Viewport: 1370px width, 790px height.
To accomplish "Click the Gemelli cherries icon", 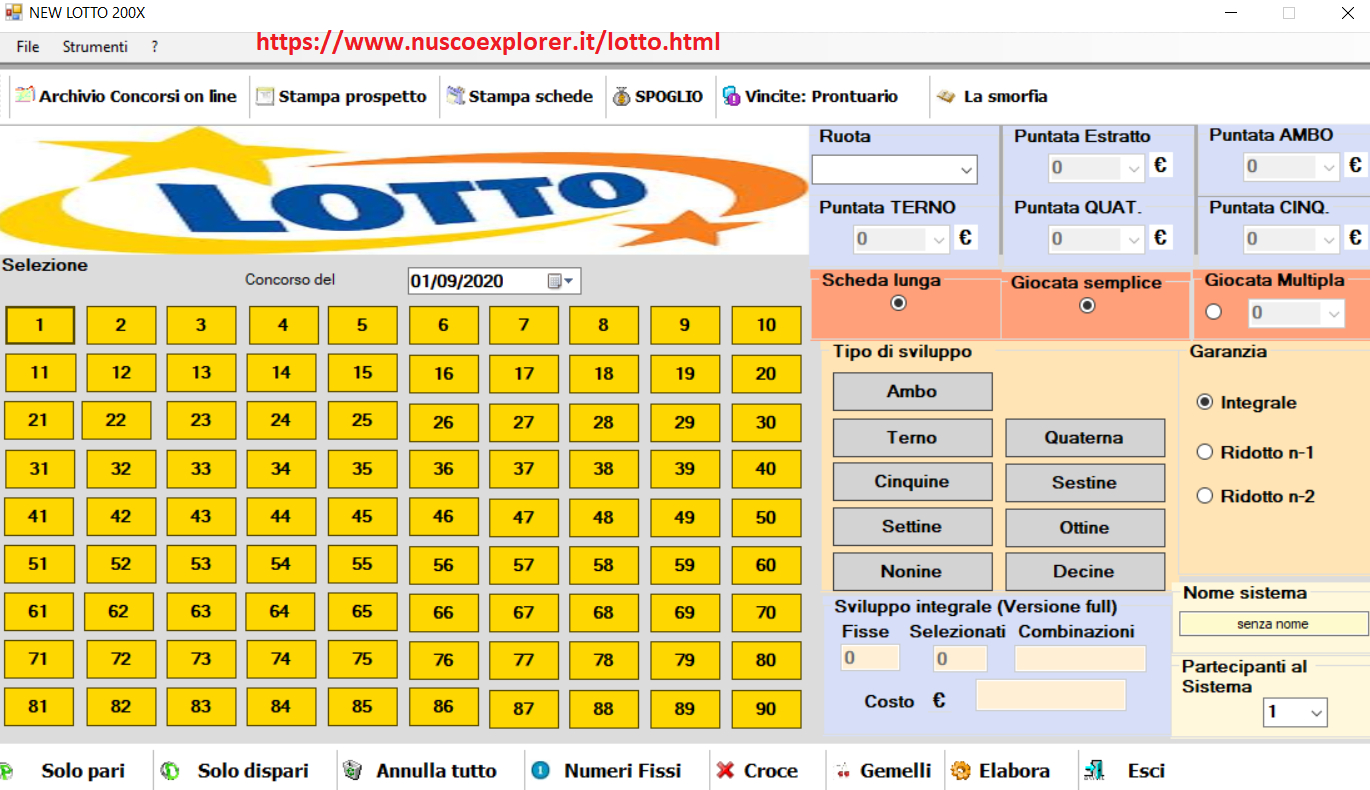I will click(842, 771).
